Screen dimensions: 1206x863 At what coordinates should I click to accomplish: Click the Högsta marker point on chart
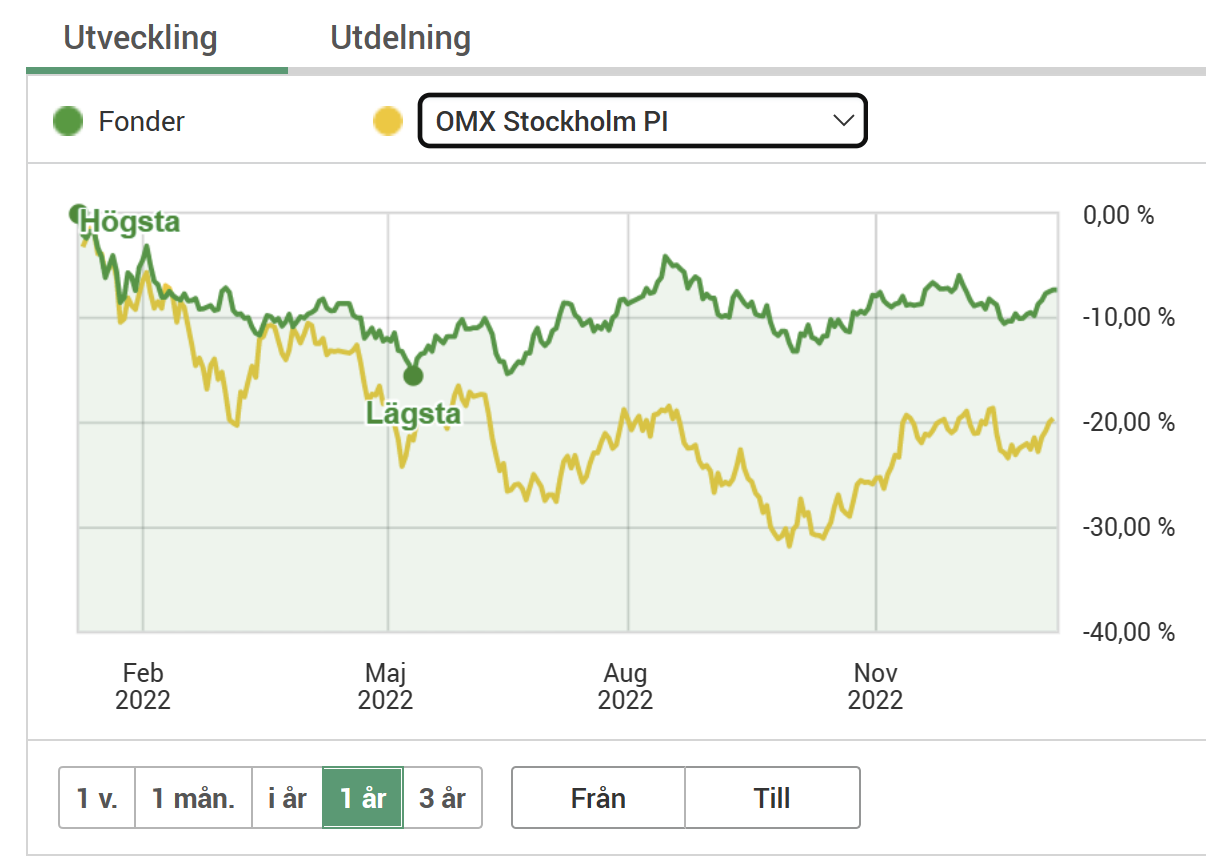pyautogui.click(x=79, y=213)
